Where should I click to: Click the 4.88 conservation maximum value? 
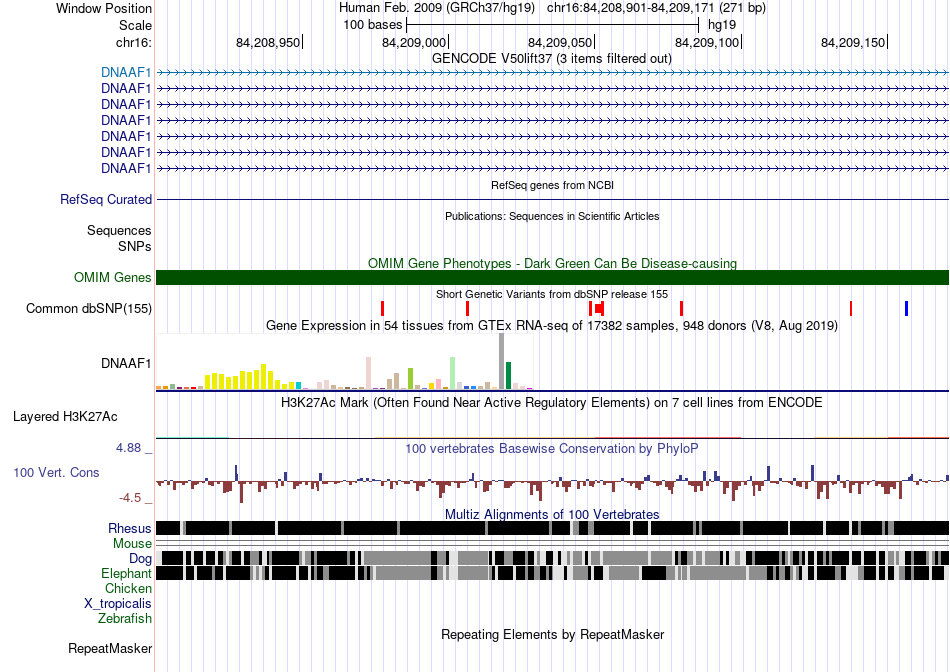[128, 448]
